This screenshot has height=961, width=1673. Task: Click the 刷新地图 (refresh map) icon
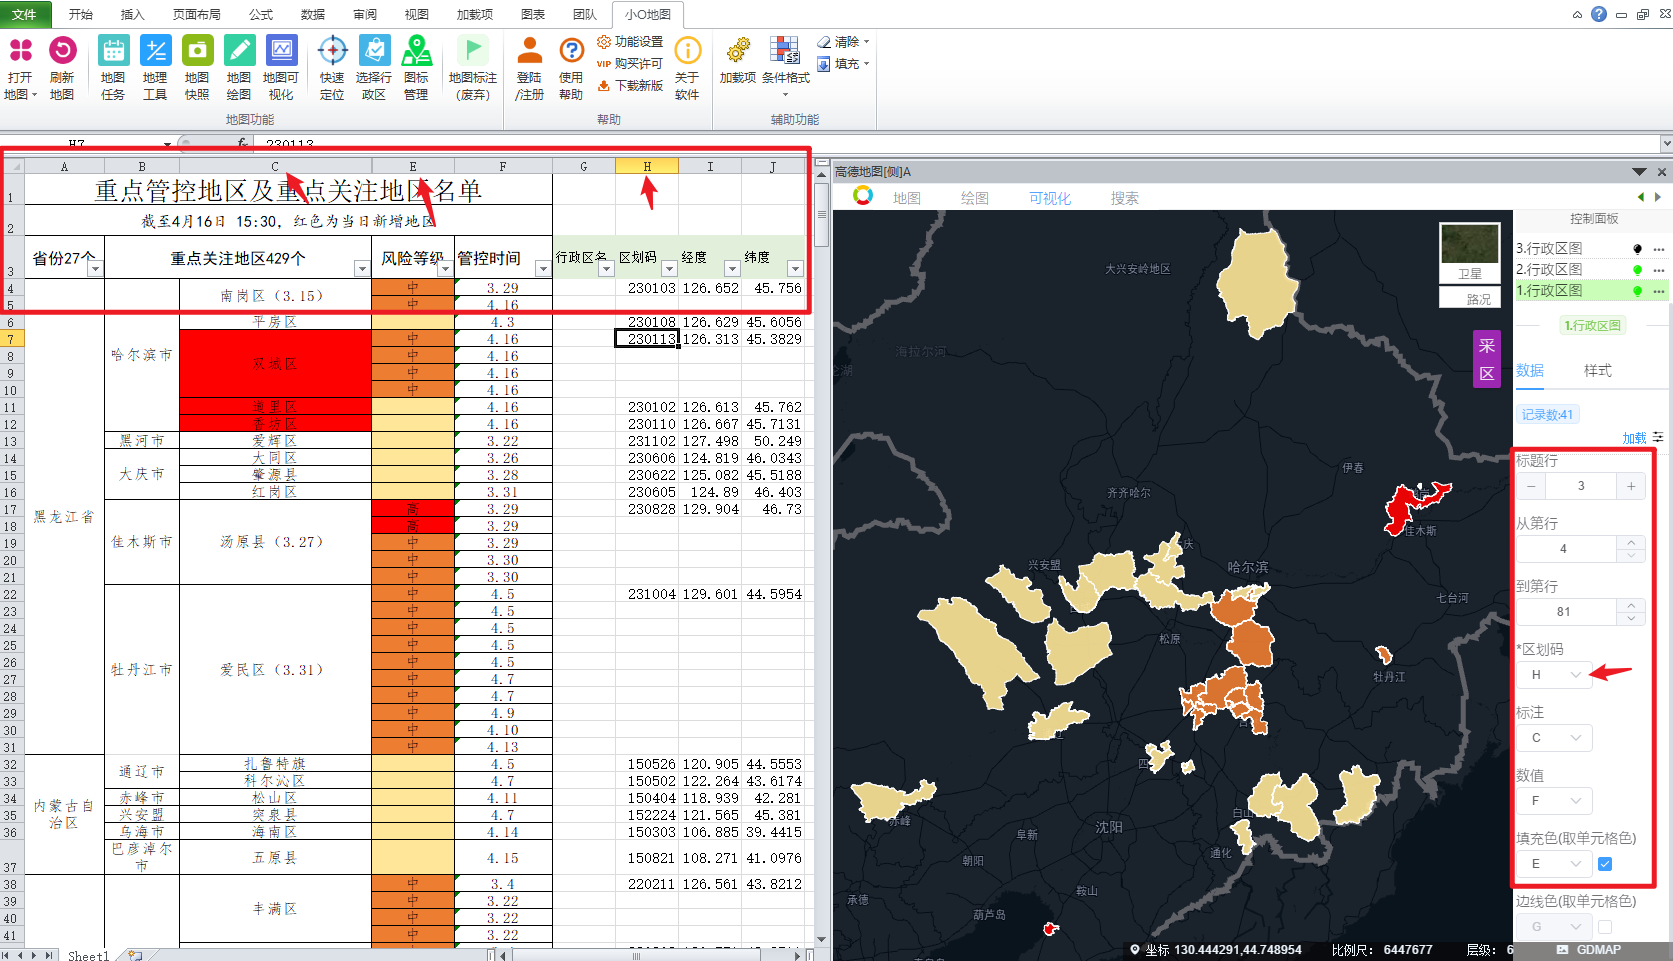[62, 52]
